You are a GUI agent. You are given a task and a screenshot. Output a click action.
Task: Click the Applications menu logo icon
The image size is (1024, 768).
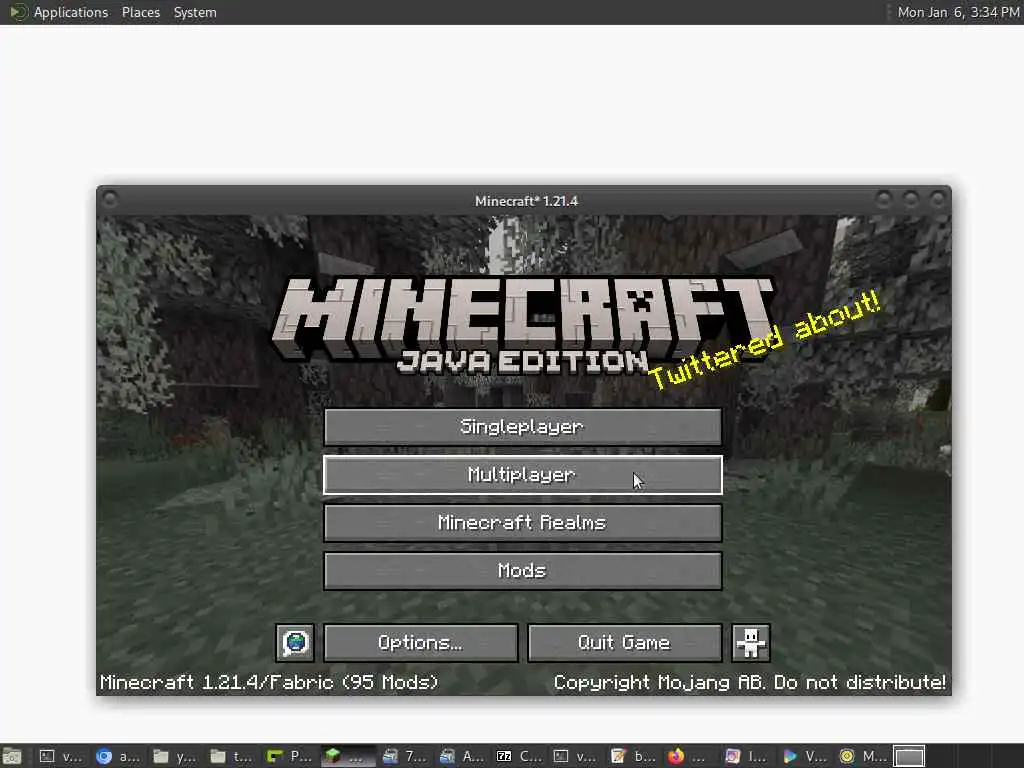point(18,12)
